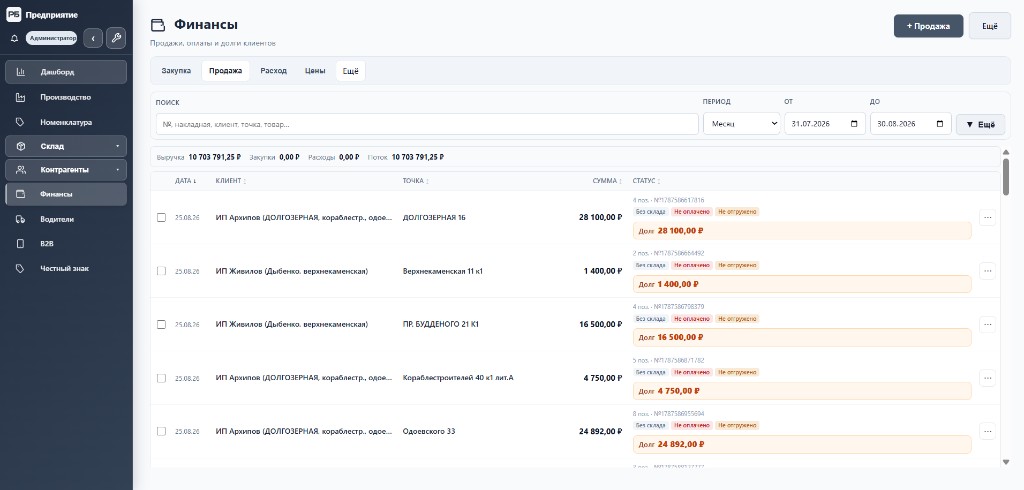The height and width of the screenshot is (490, 1024).
Task: Click the Дашборд chart icon
Action: pos(21,72)
